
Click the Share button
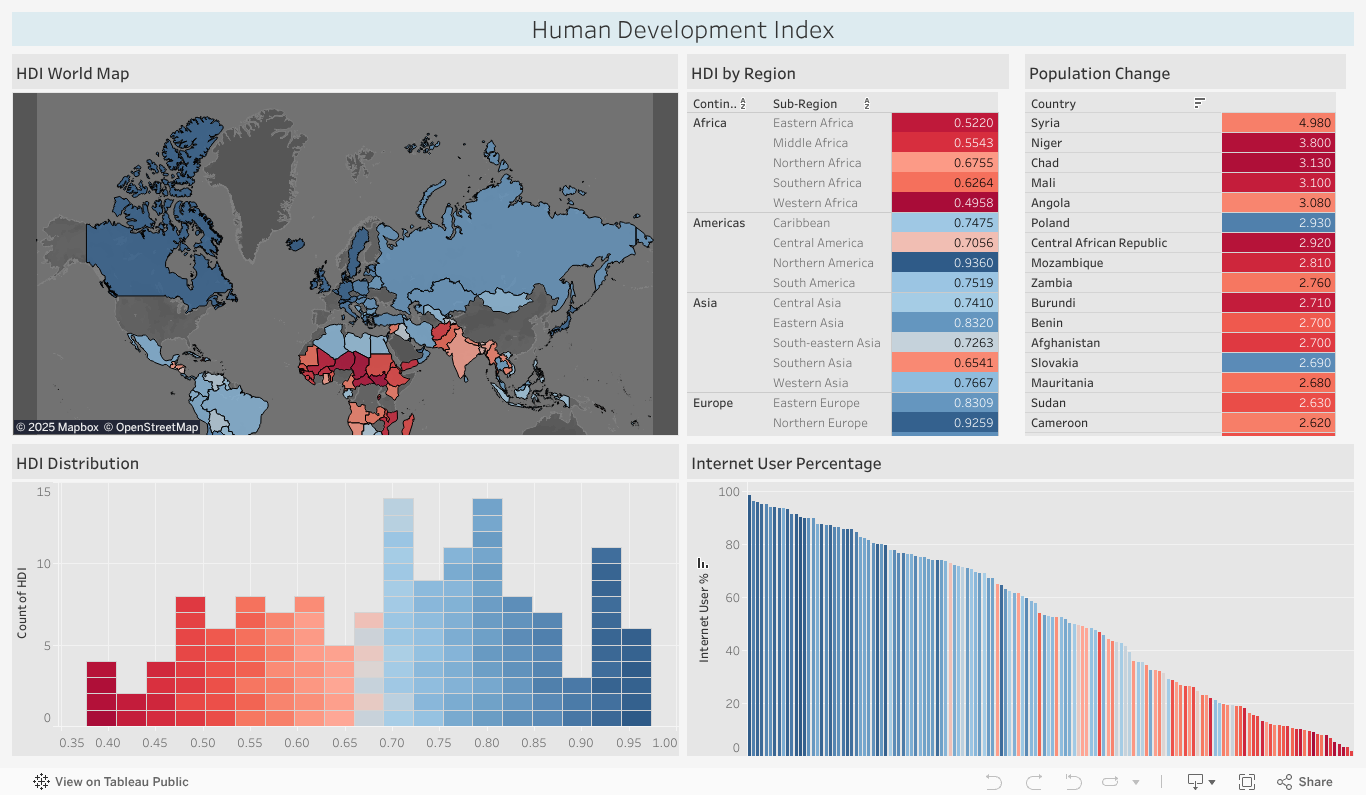[1304, 781]
